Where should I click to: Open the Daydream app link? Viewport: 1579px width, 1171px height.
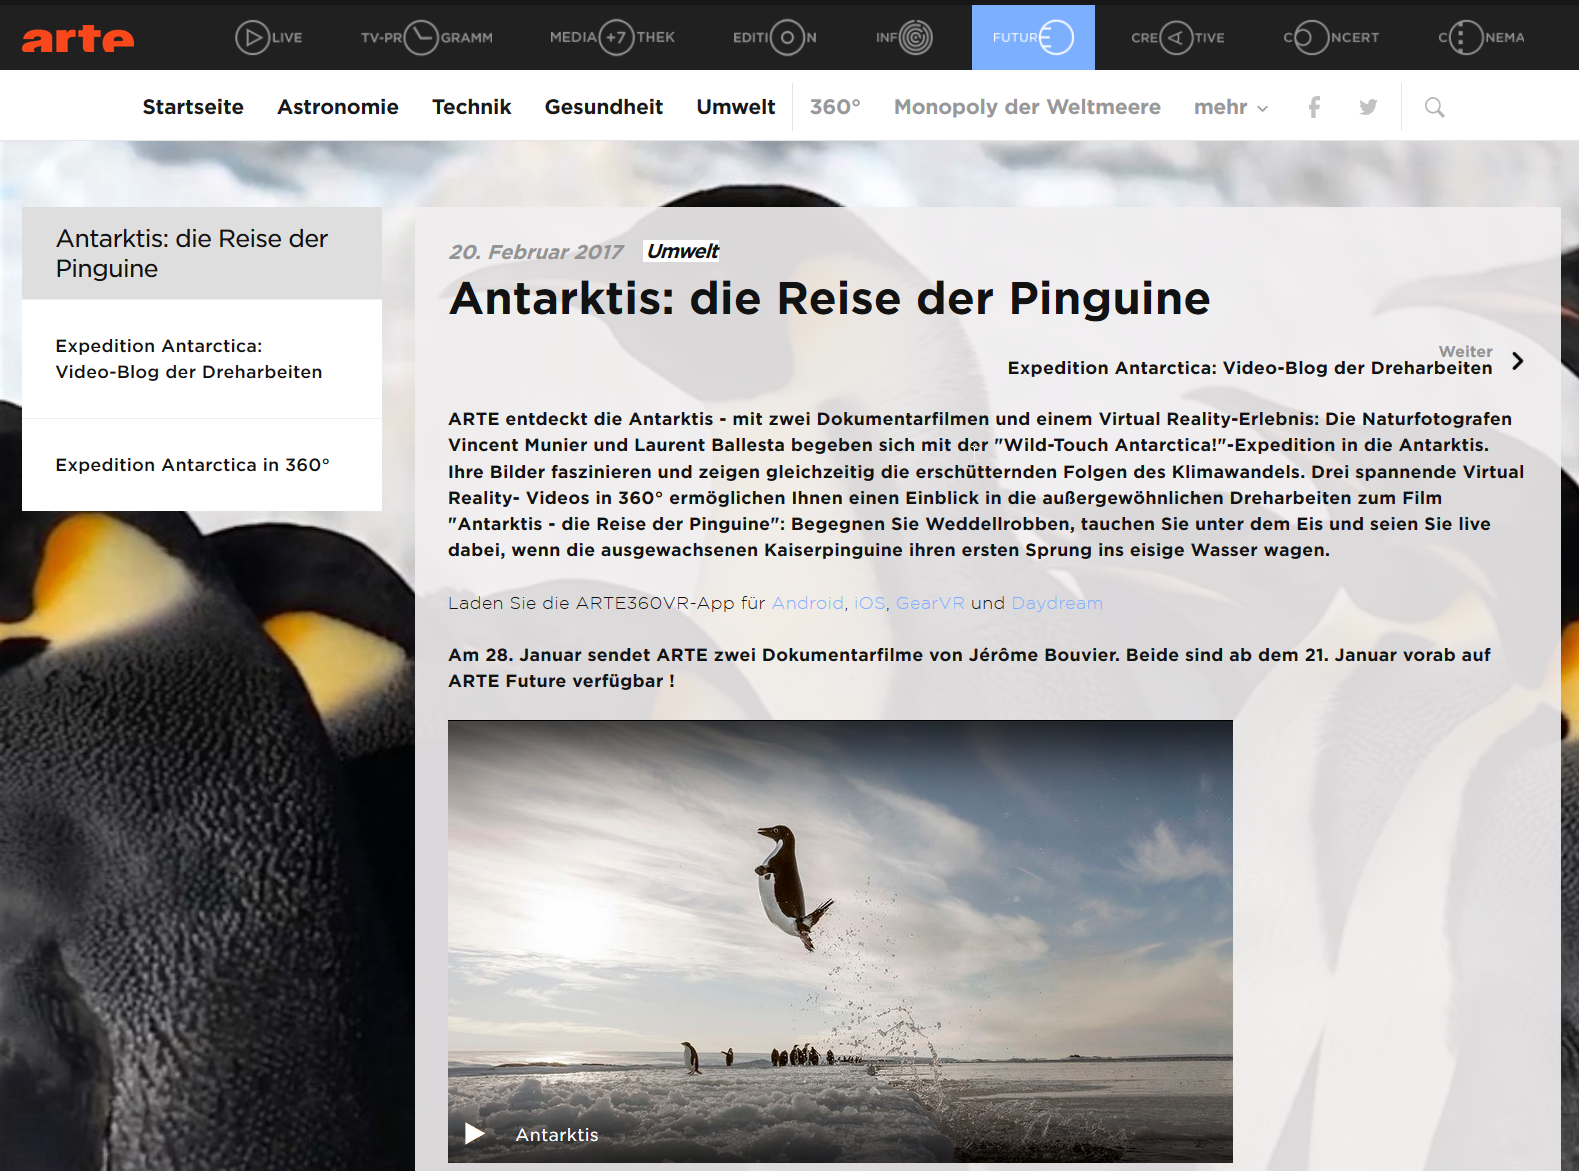(1056, 603)
